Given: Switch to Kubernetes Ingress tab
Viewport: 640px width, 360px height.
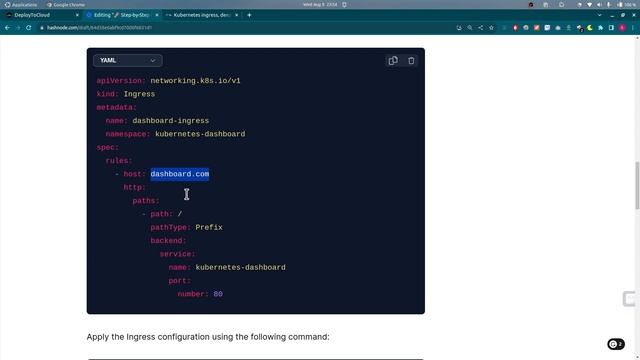Looking at the screenshot, I should [201, 15].
